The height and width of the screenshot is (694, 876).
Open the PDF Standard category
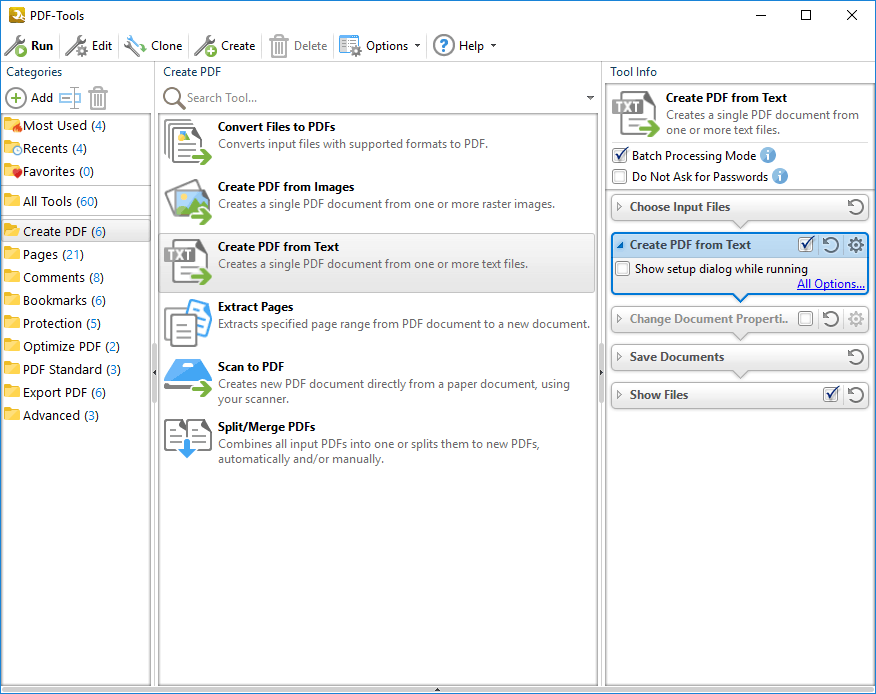76,369
